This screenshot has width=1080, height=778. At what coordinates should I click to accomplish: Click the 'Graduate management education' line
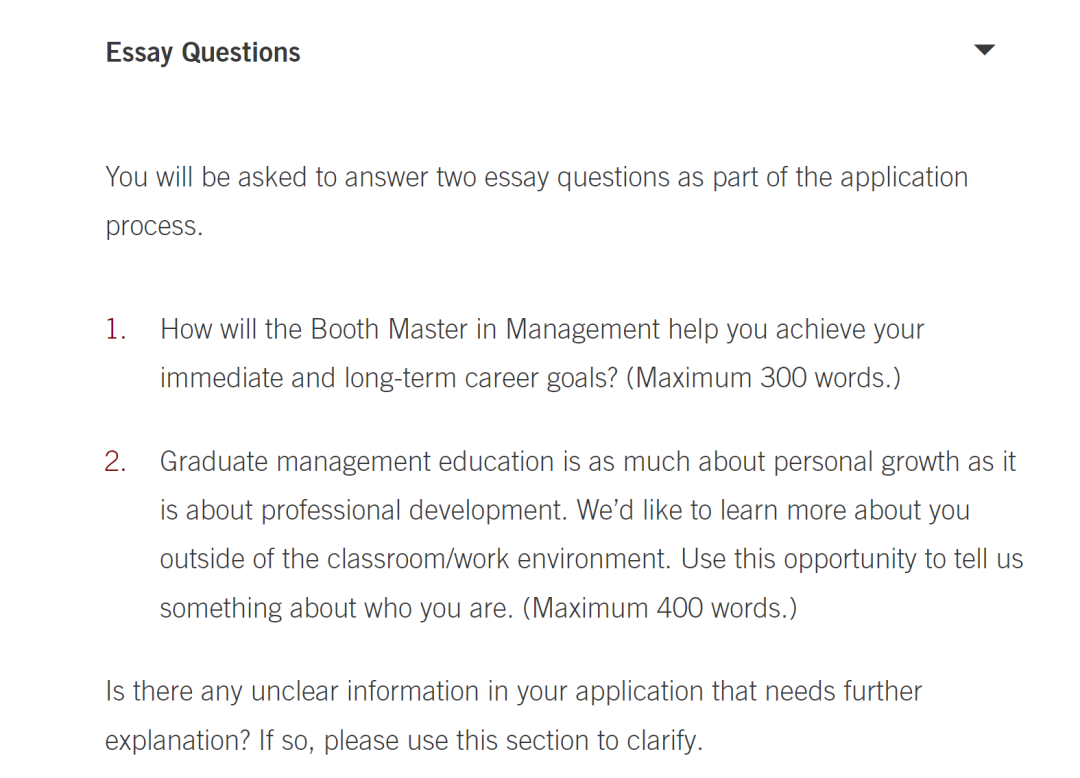tap(588, 461)
